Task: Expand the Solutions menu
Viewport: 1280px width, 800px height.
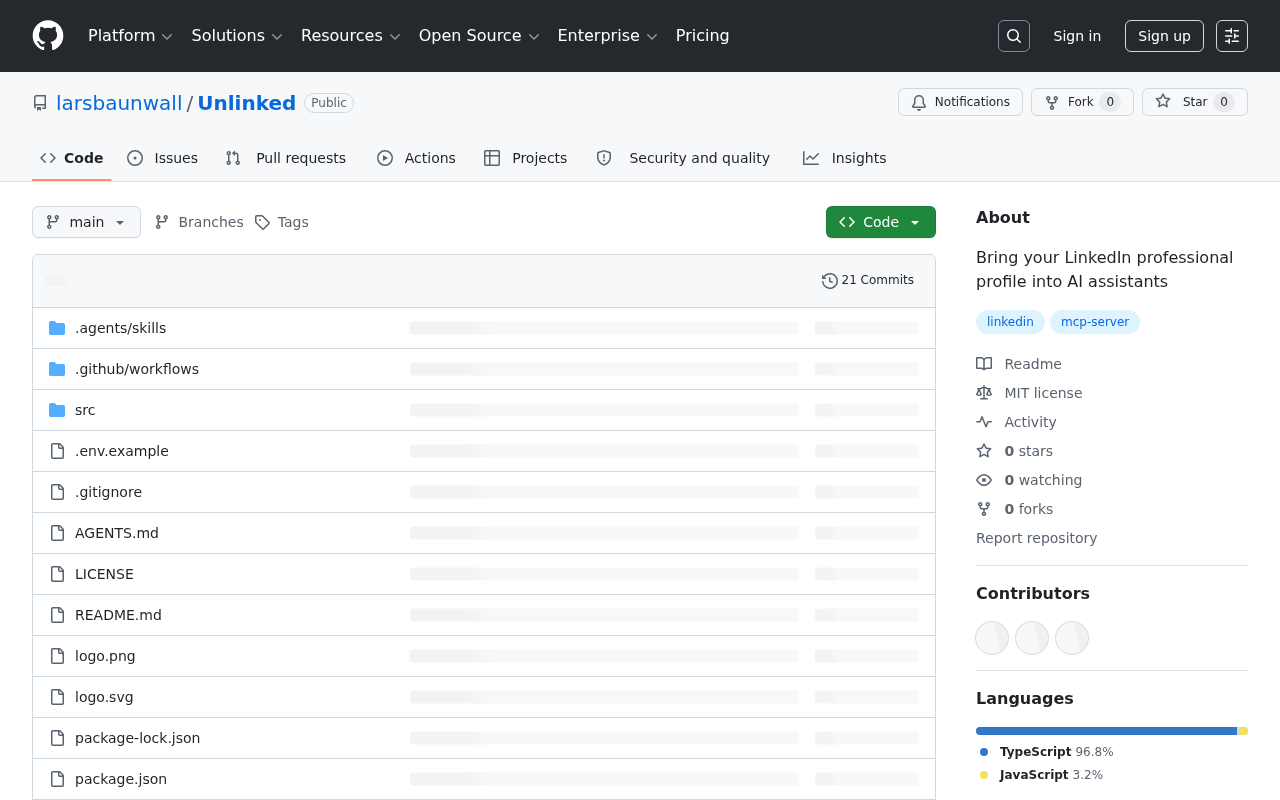Action: (x=237, y=36)
